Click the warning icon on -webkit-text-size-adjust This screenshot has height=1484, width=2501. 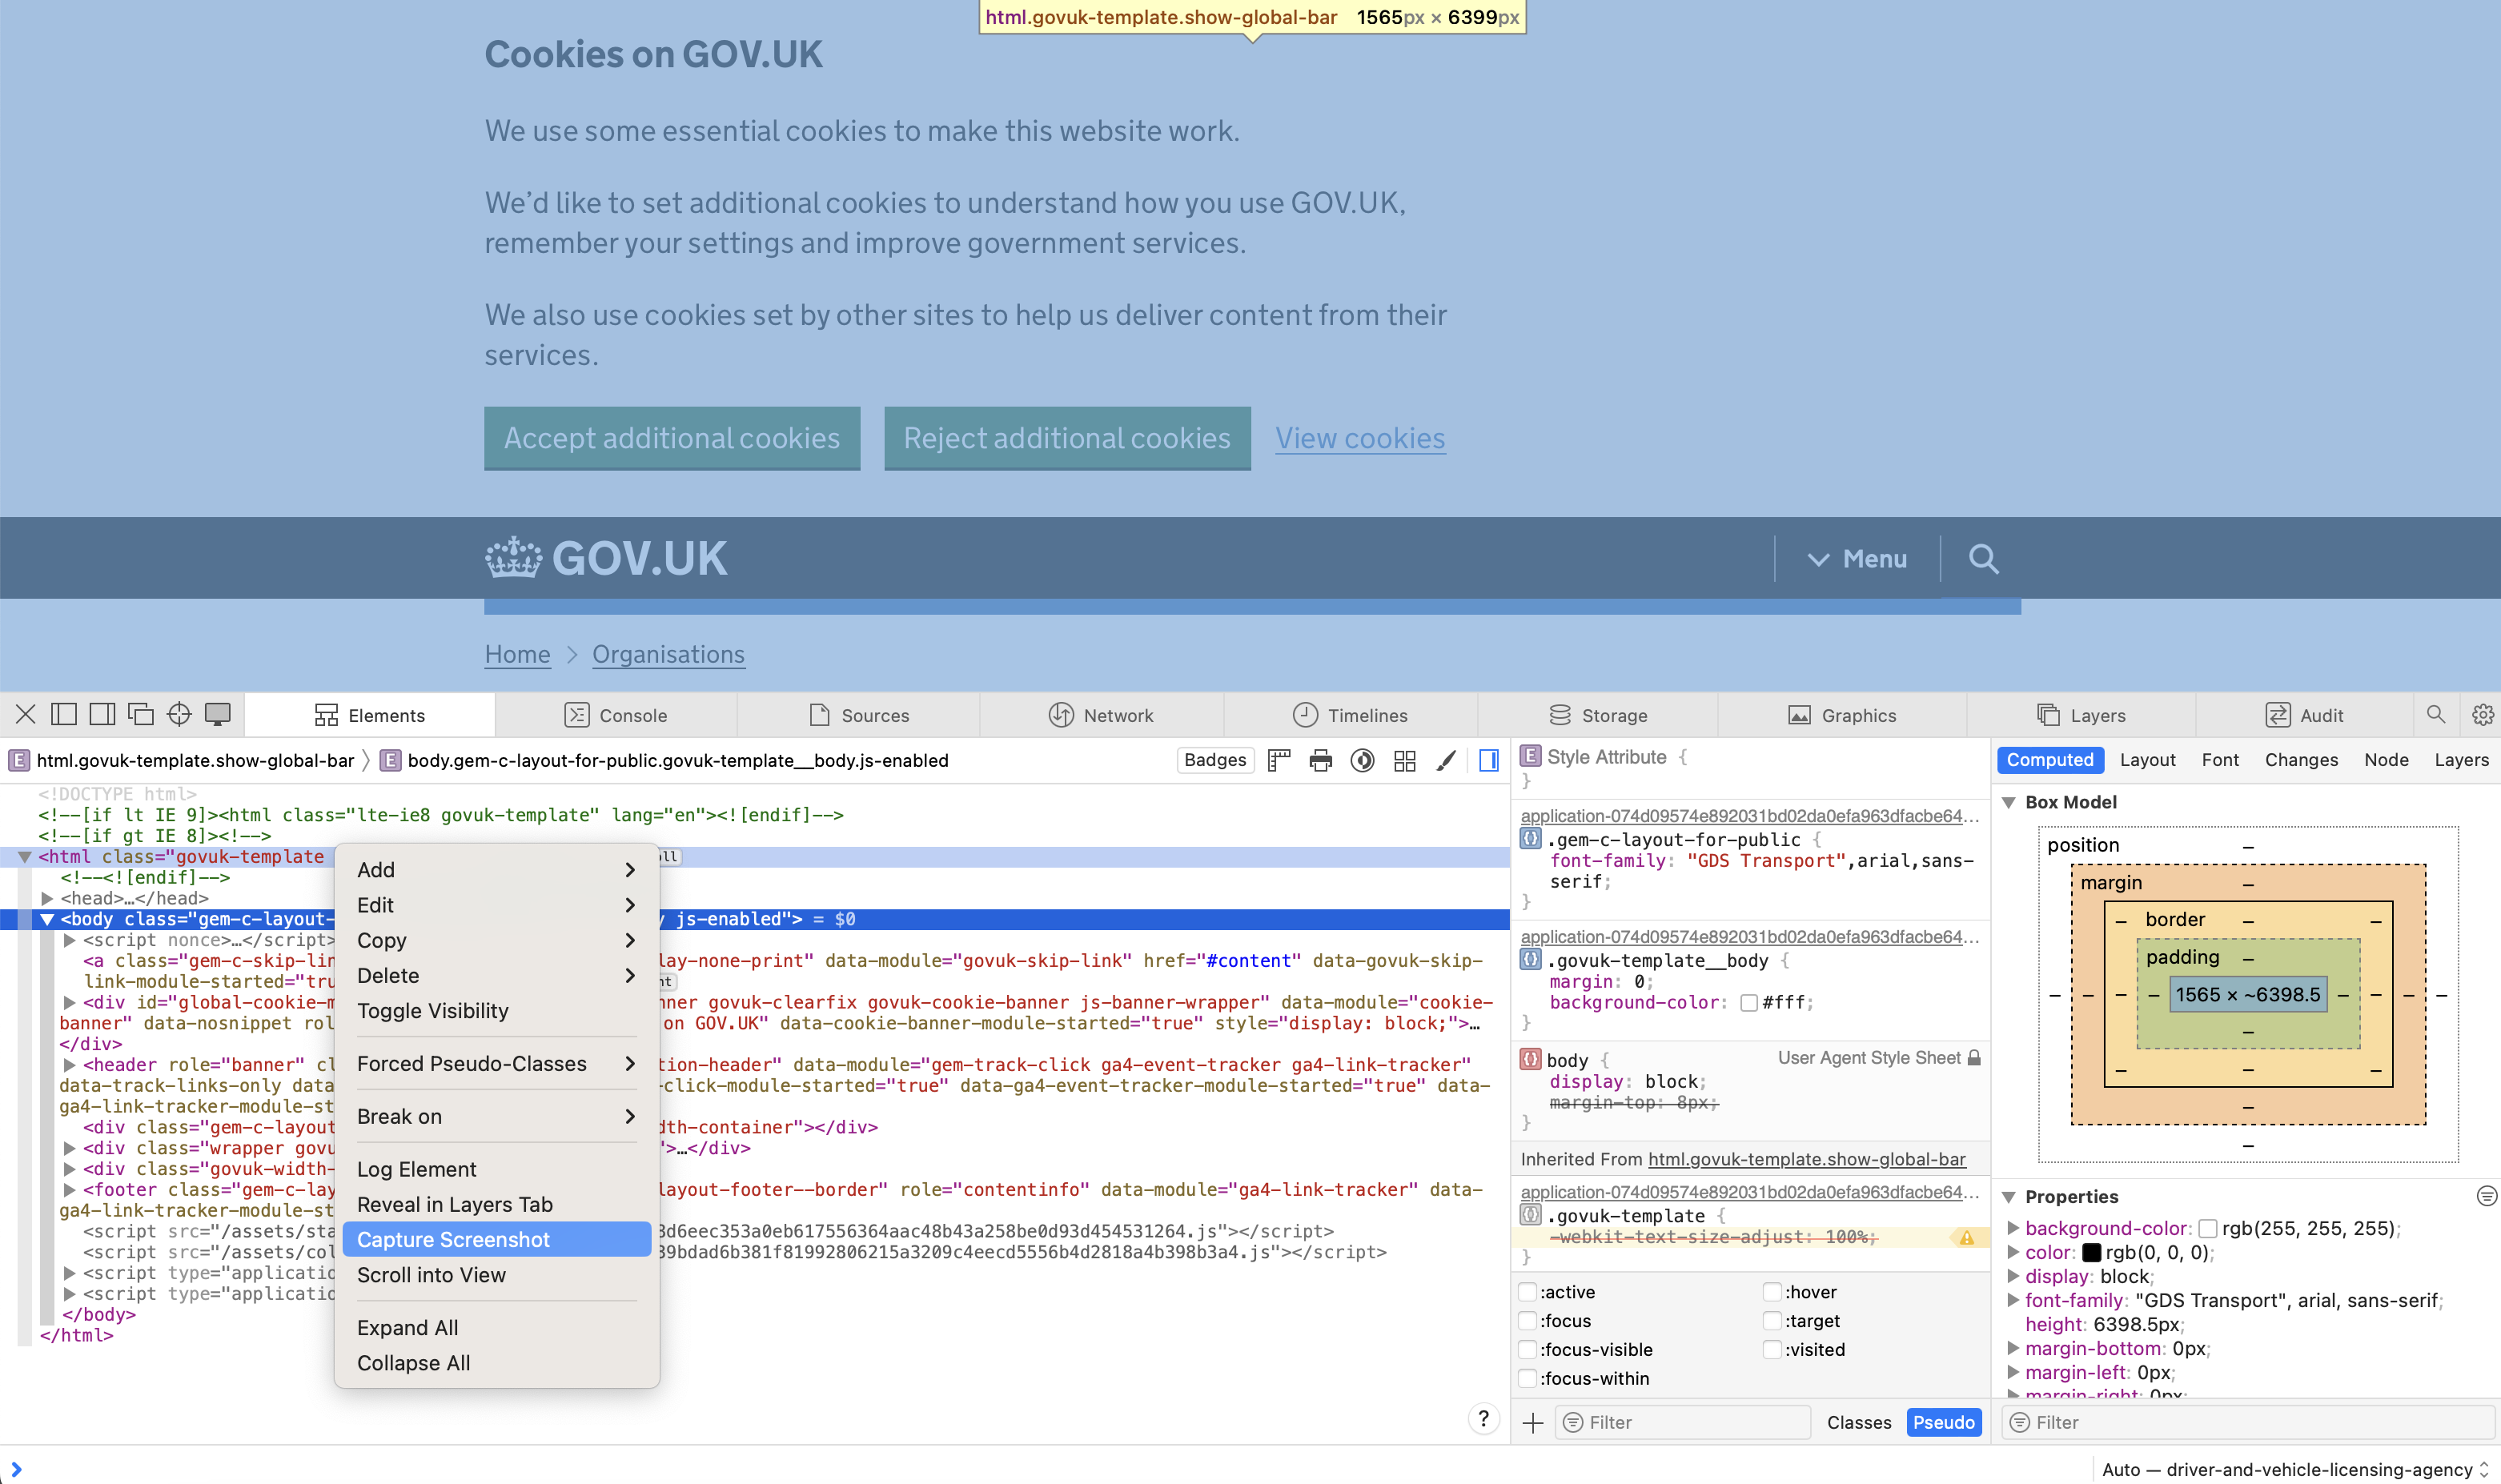coord(1966,1237)
